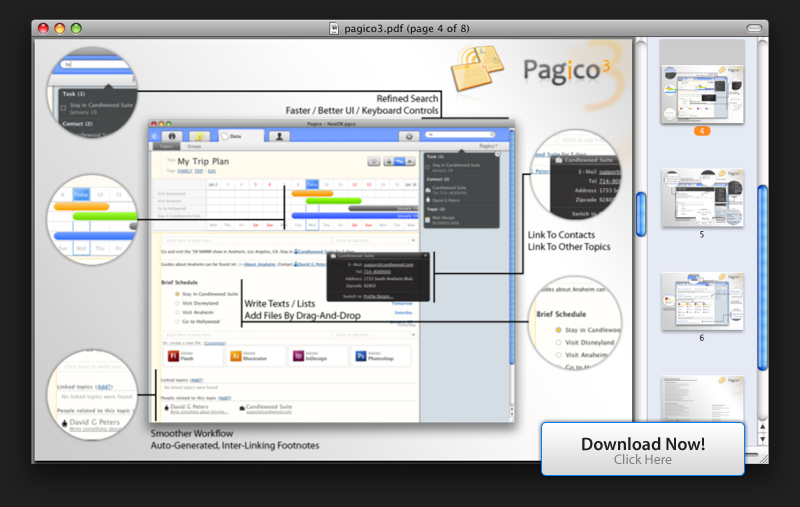Click the Edit tags link
The image size is (800, 507).
click(212, 171)
